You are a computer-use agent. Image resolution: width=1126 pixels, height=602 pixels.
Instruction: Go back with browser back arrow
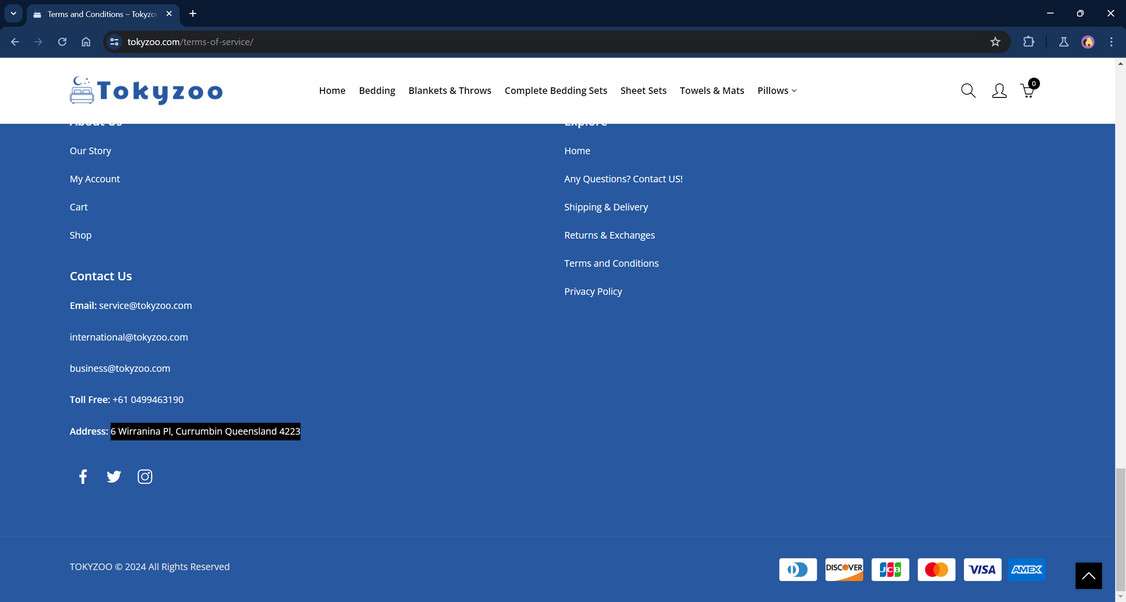tap(14, 42)
